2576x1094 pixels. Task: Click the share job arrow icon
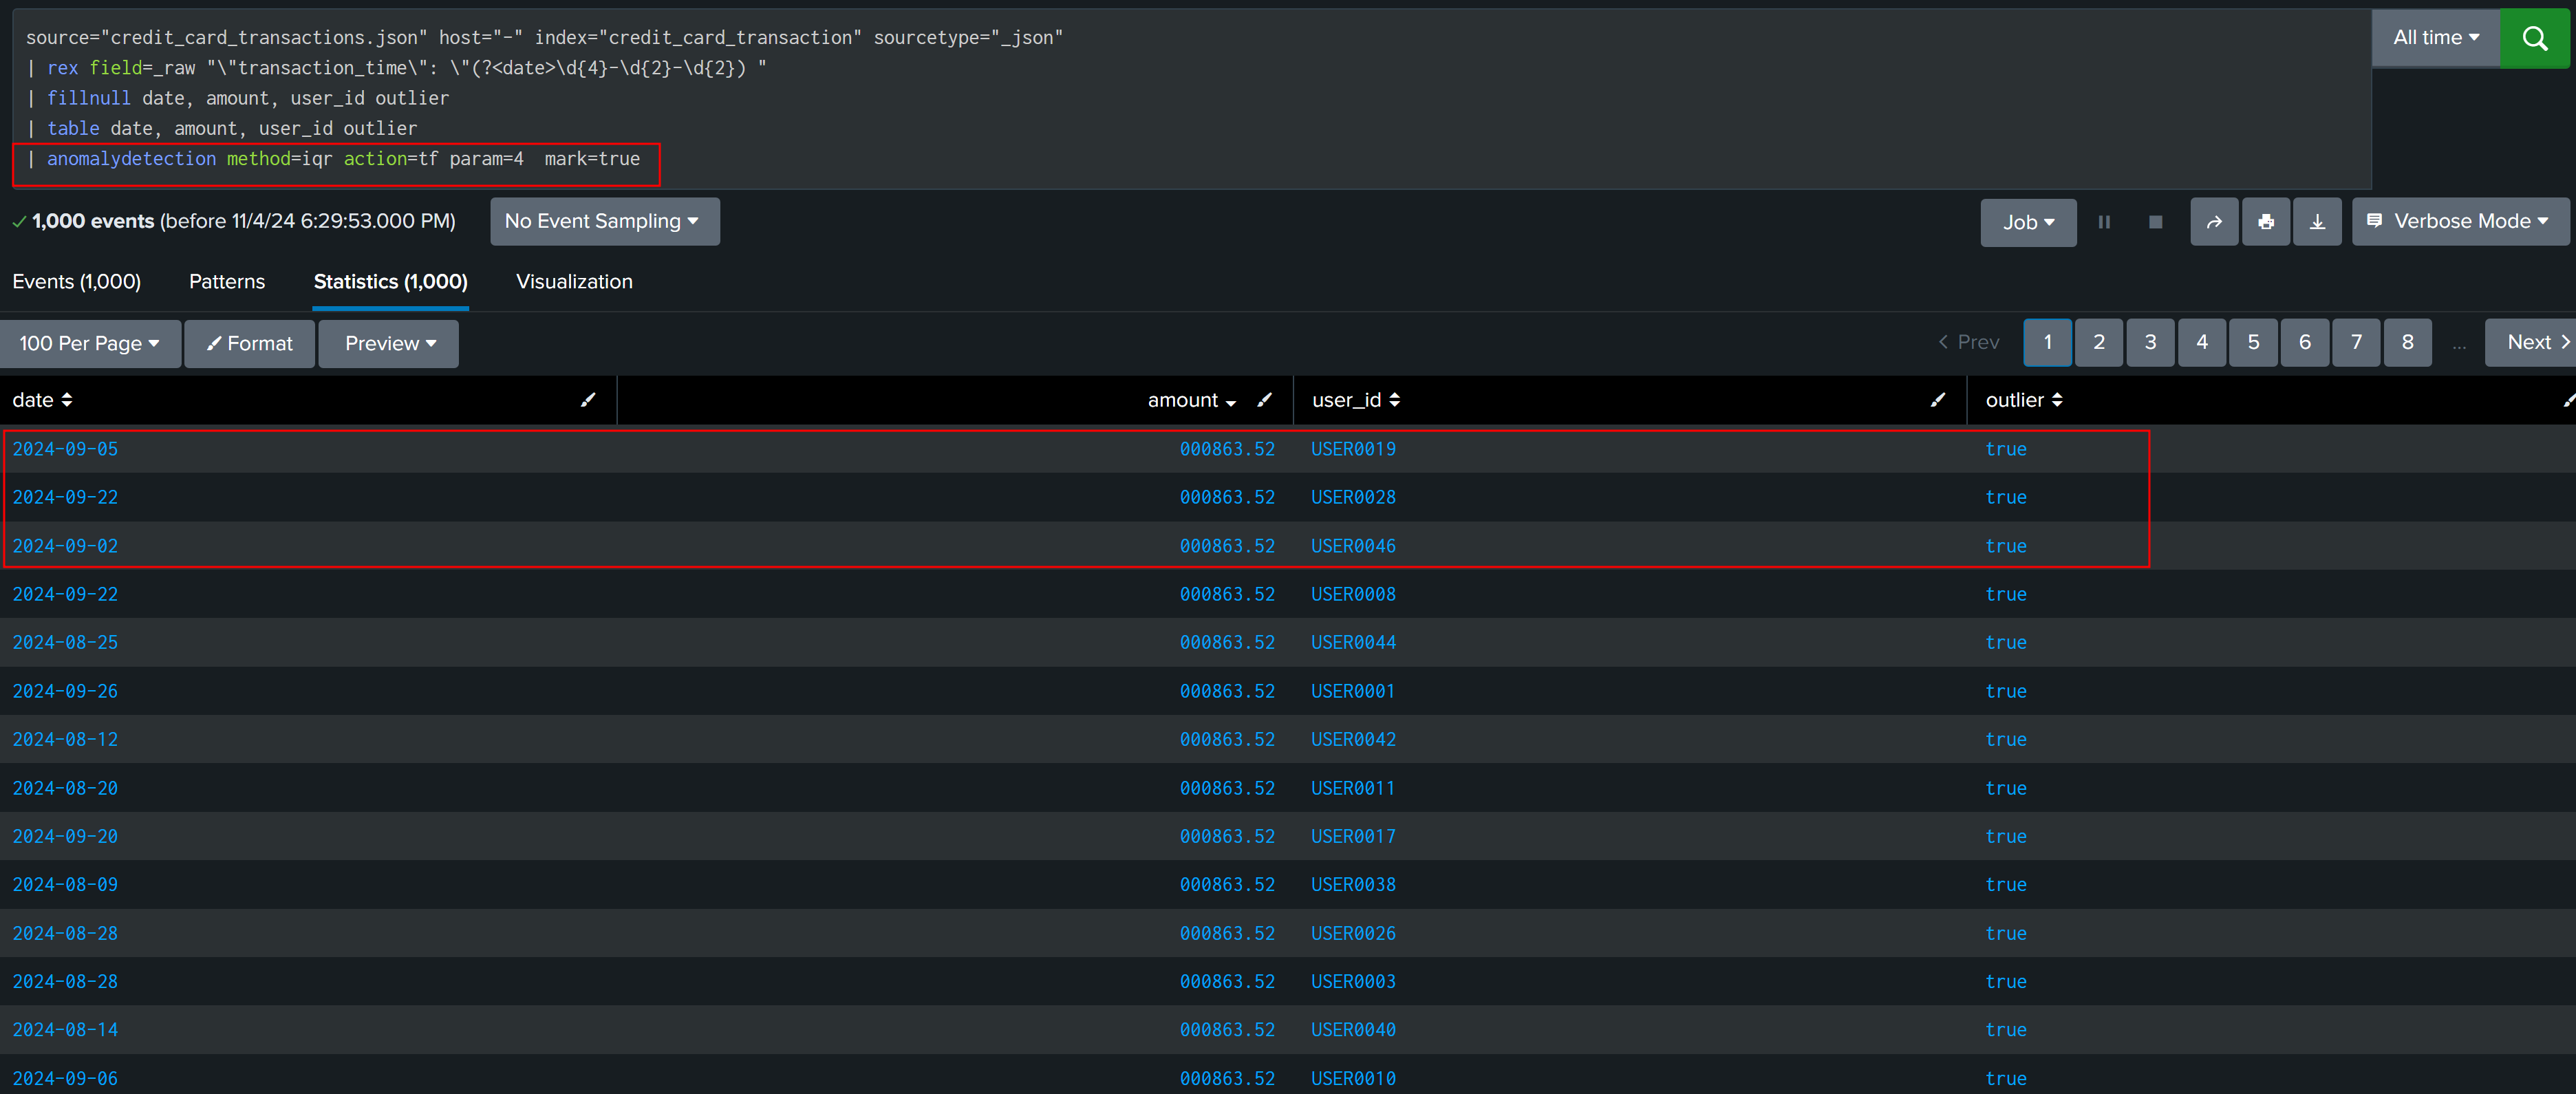(2214, 222)
